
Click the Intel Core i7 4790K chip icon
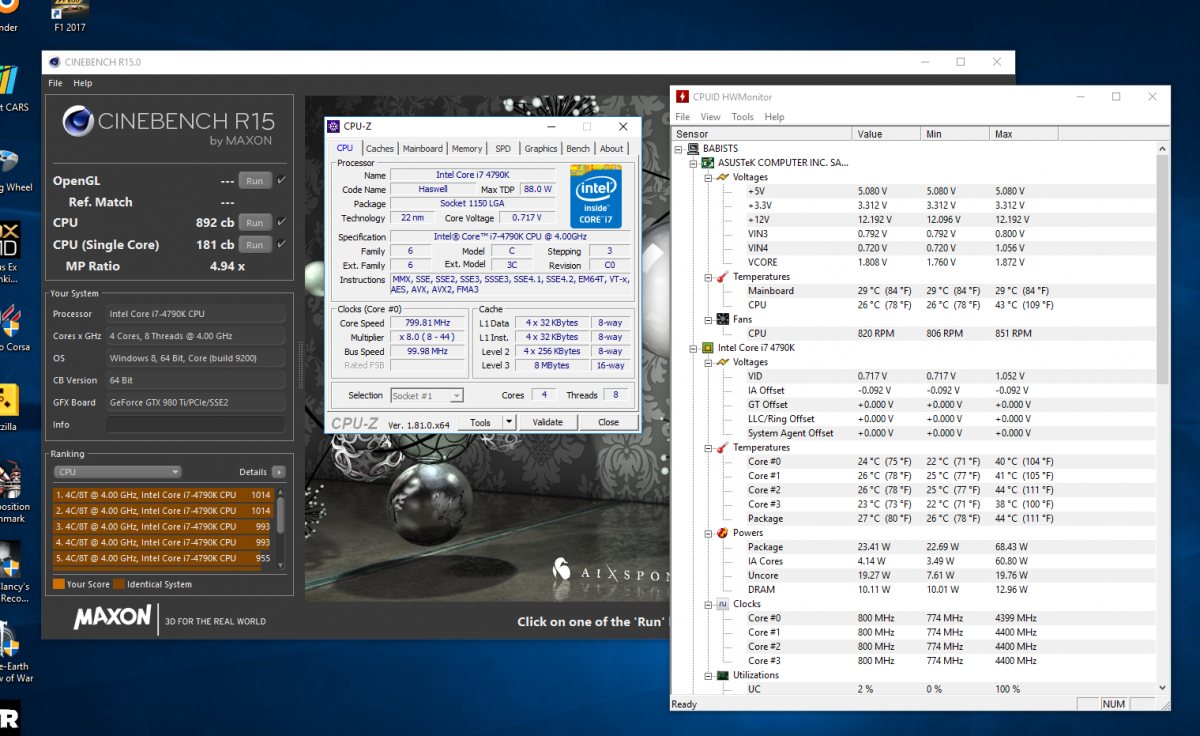click(707, 348)
